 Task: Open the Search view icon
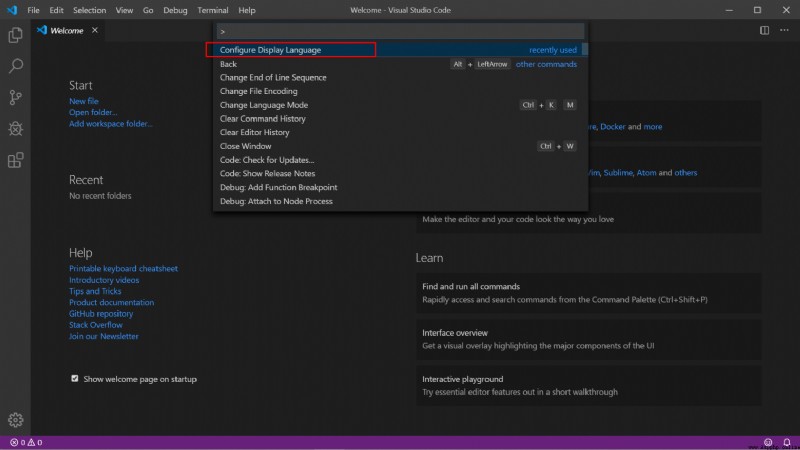[x=15, y=66]
